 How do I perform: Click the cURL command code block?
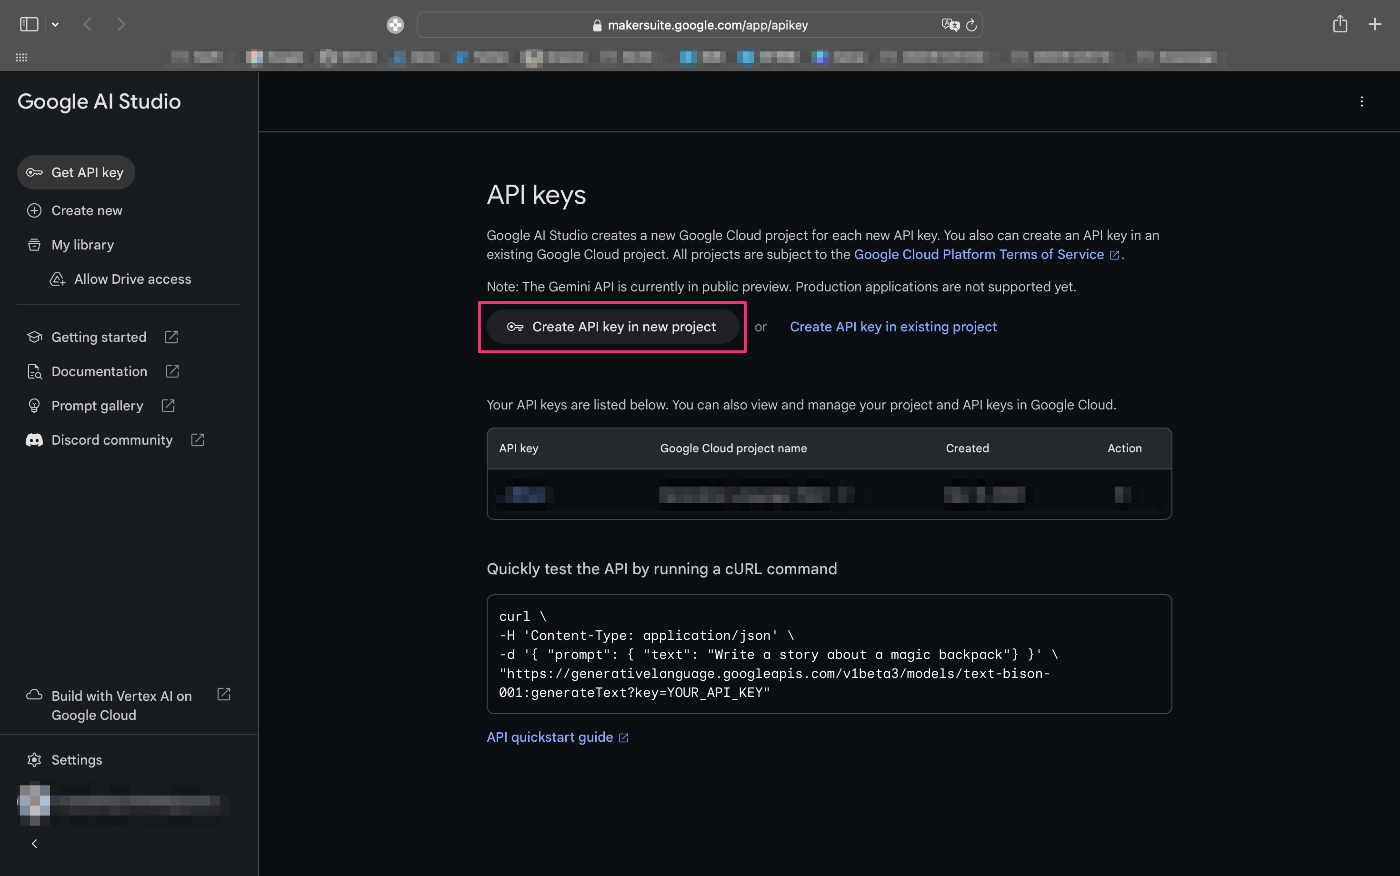coord(829,654)
